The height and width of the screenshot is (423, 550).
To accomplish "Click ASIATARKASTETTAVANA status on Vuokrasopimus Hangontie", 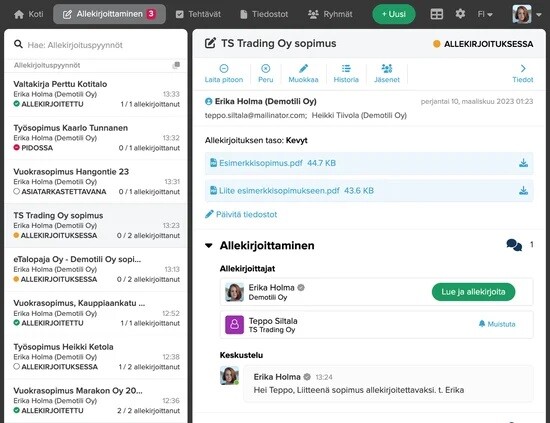I will coord(60,192).
